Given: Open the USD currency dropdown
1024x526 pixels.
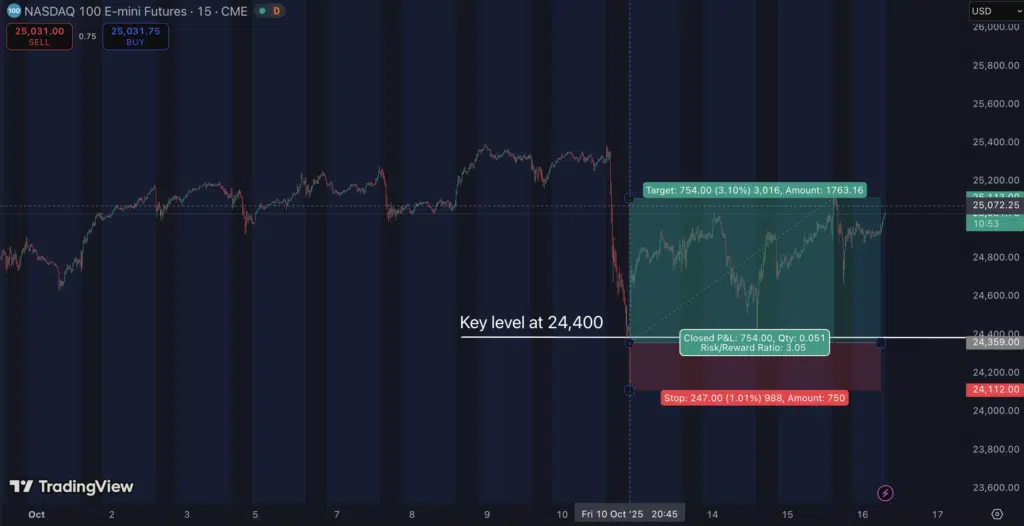Looking at the screenshot, I should coord(993,11).
